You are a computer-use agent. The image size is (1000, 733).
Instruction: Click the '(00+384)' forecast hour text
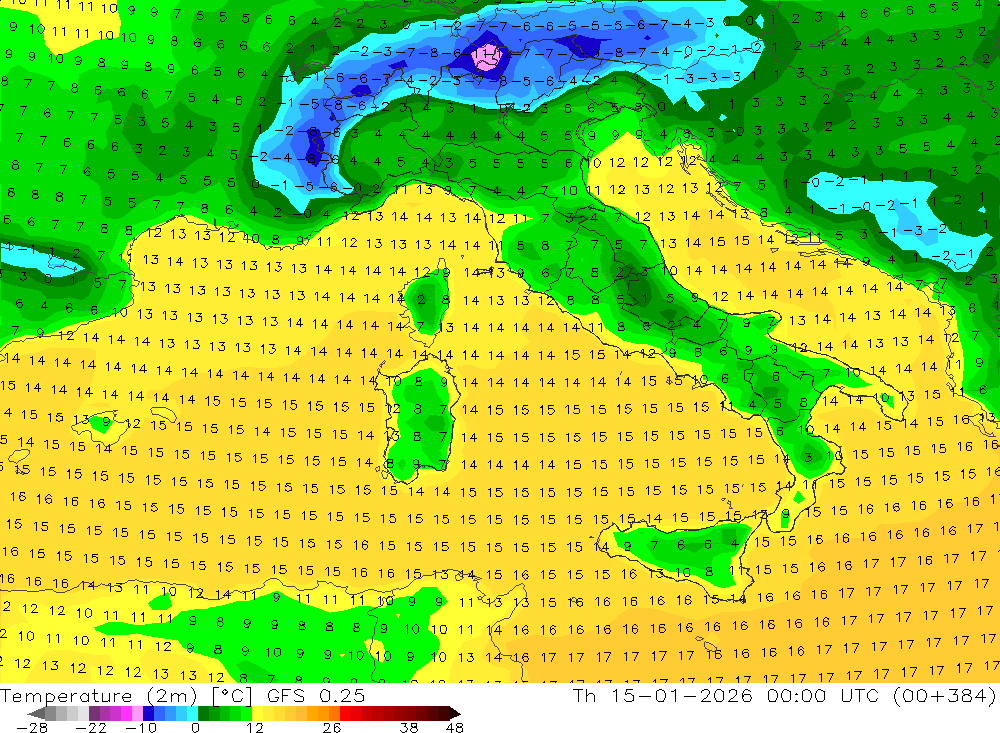(943, 695)
